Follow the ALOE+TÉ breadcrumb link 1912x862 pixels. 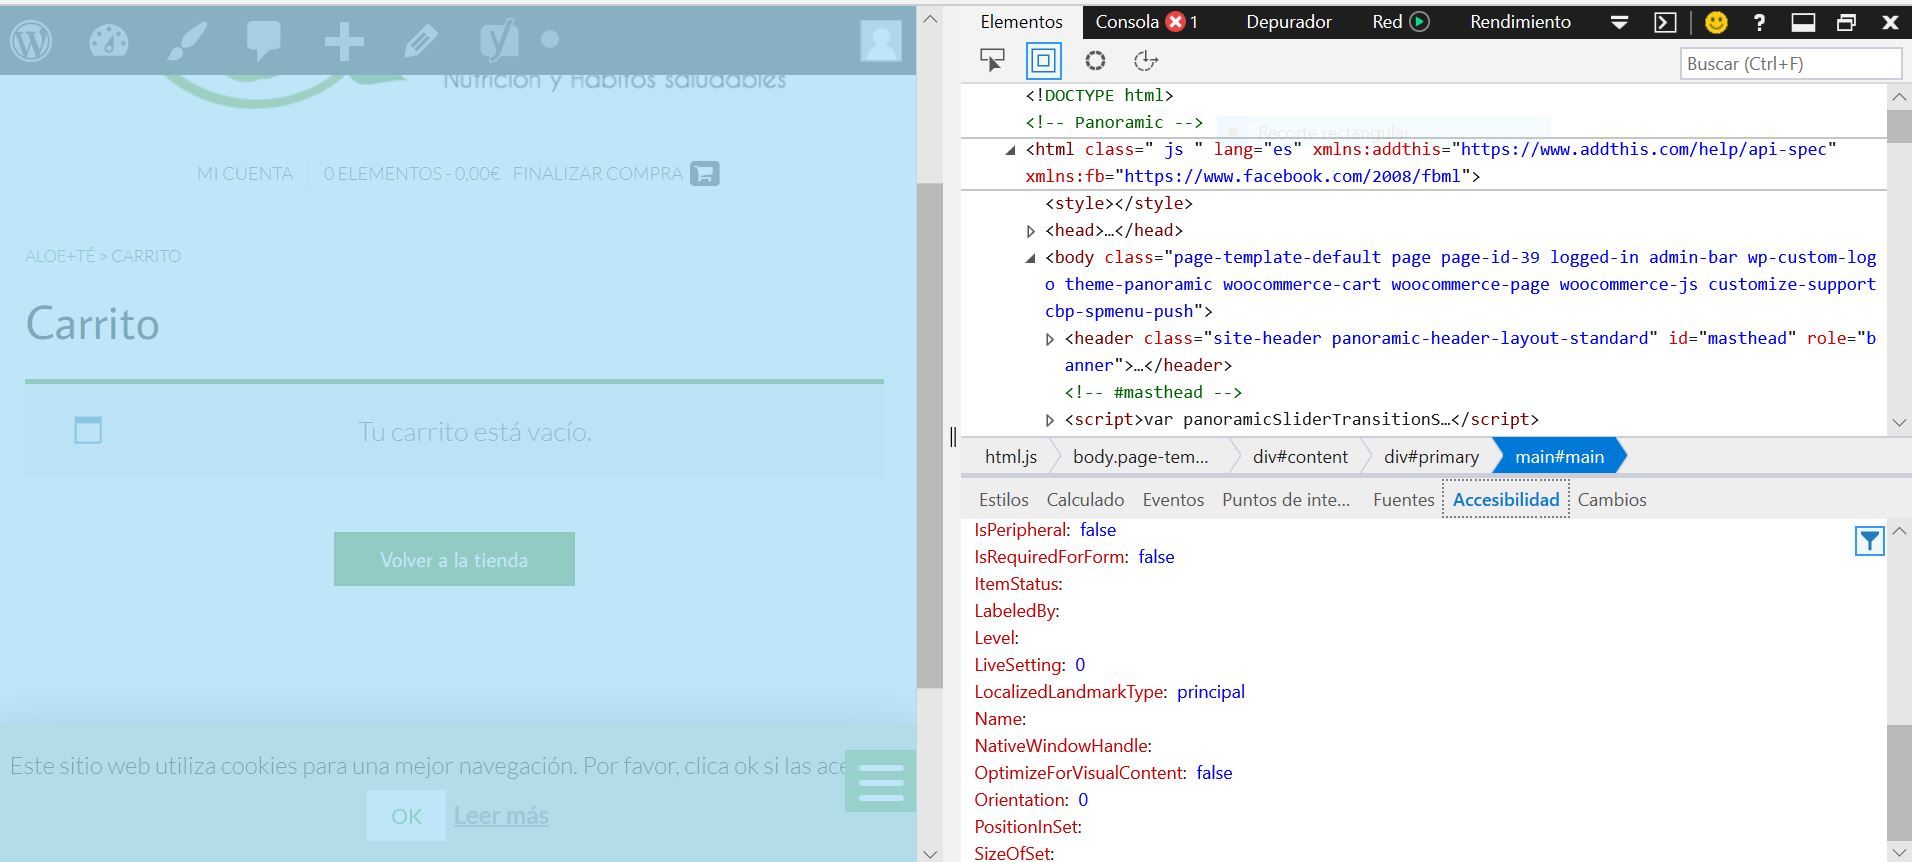click(x=60, y=256)
